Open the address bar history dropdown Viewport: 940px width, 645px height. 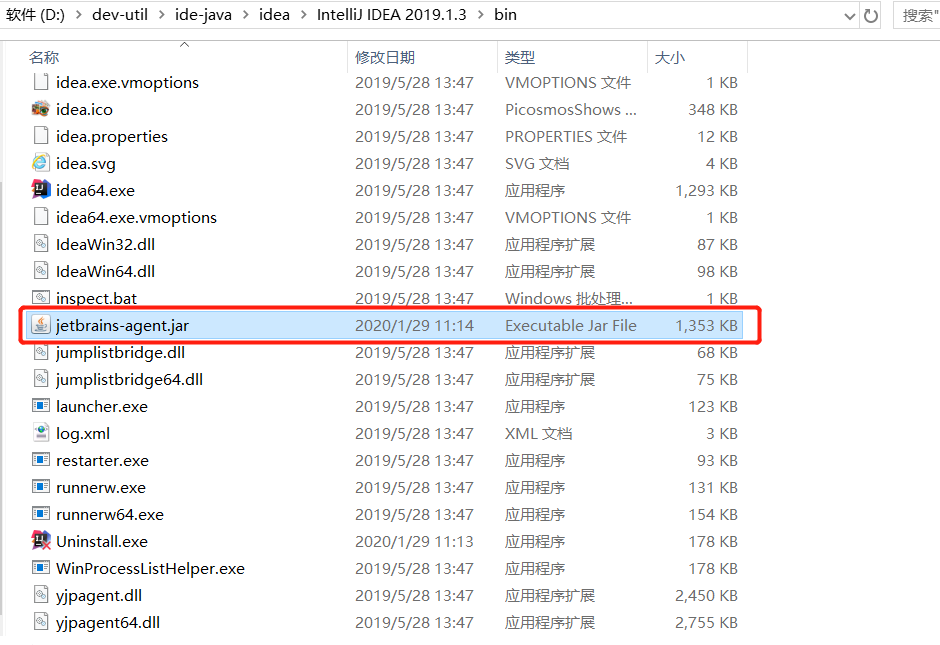tap(849, 16)
